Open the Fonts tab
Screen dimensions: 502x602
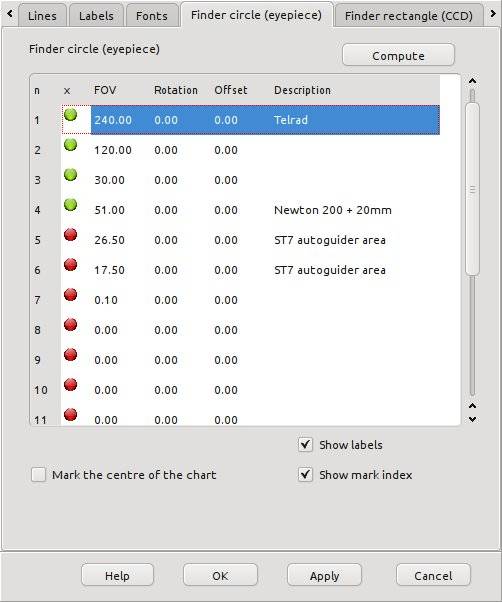[152, 15]
